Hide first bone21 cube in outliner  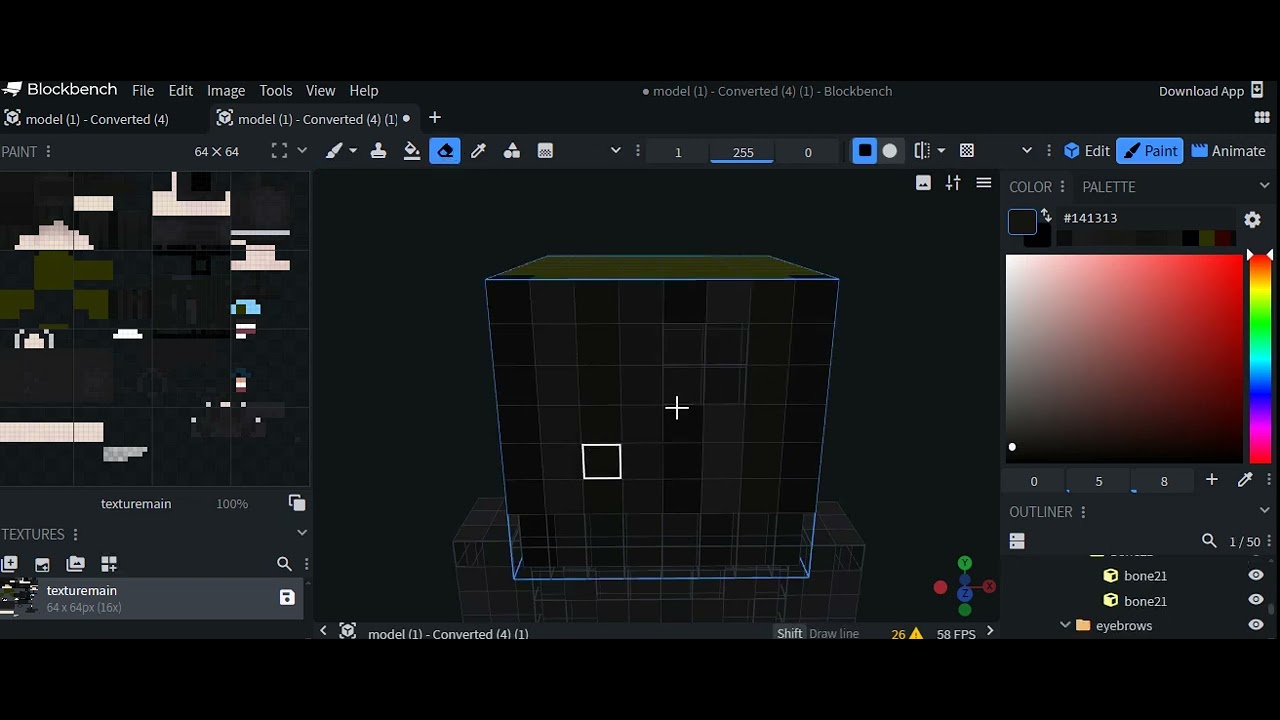[x=1256, y=575]
